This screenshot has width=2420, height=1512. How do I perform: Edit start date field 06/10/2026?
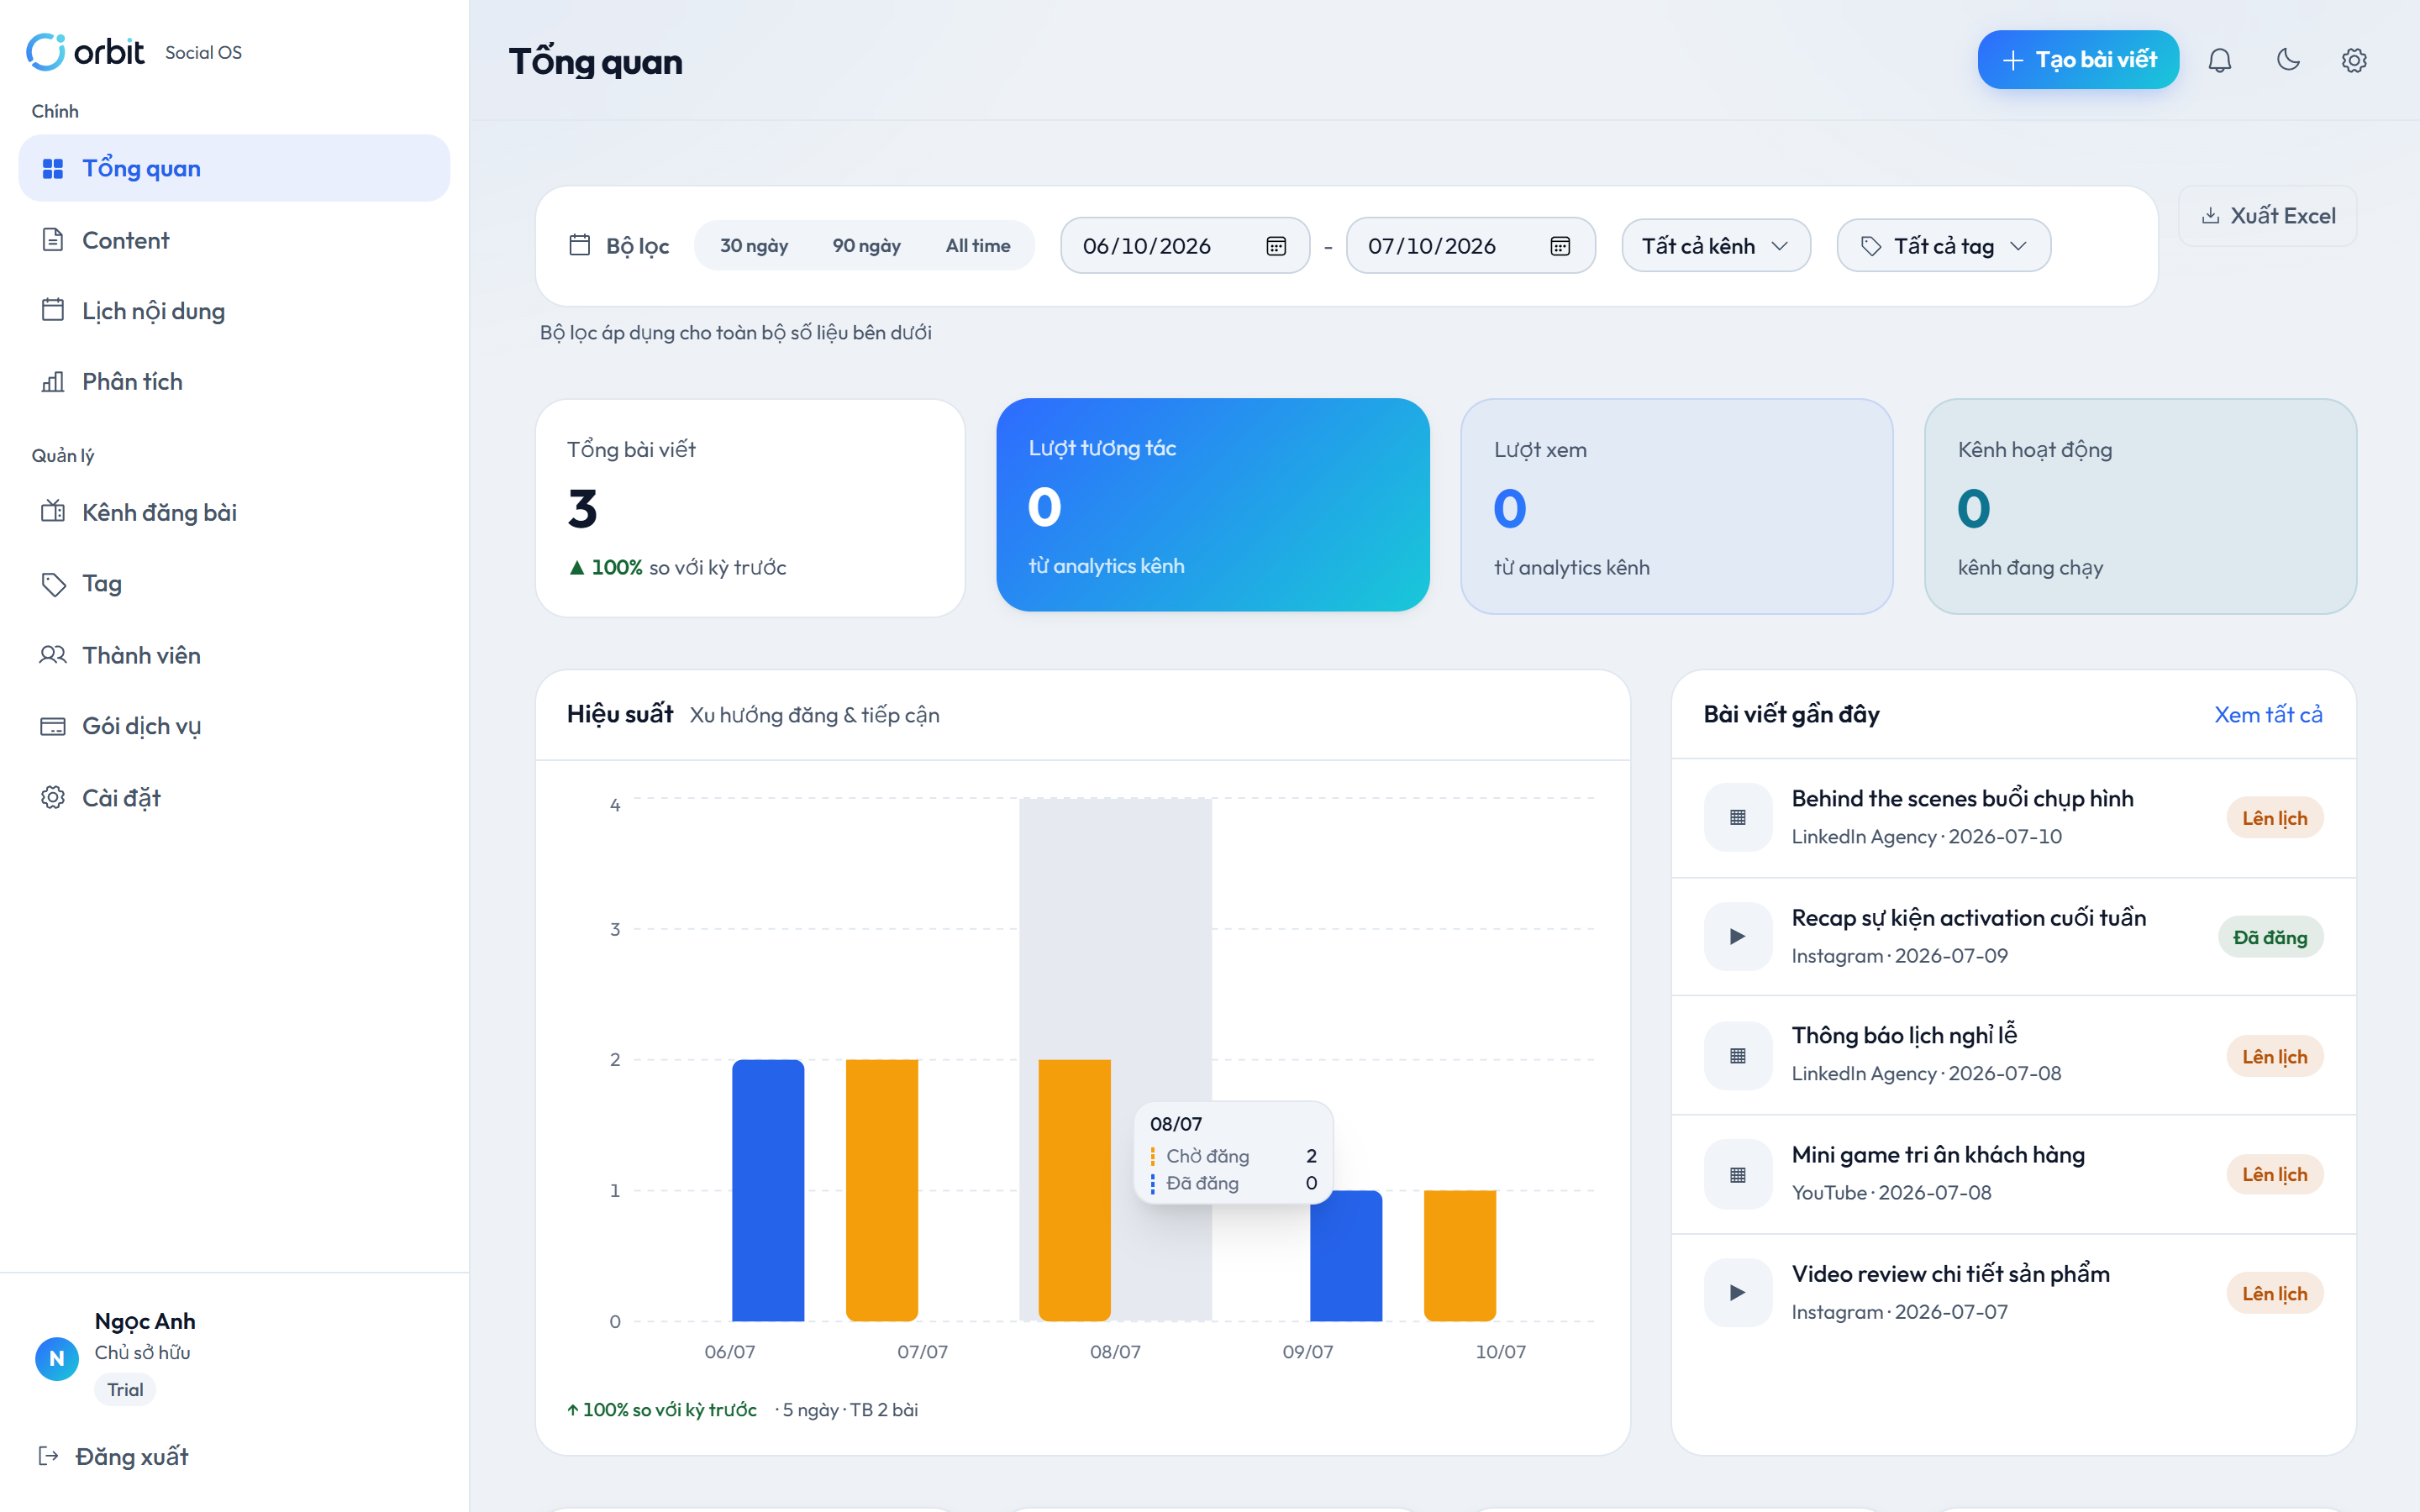1185,246
